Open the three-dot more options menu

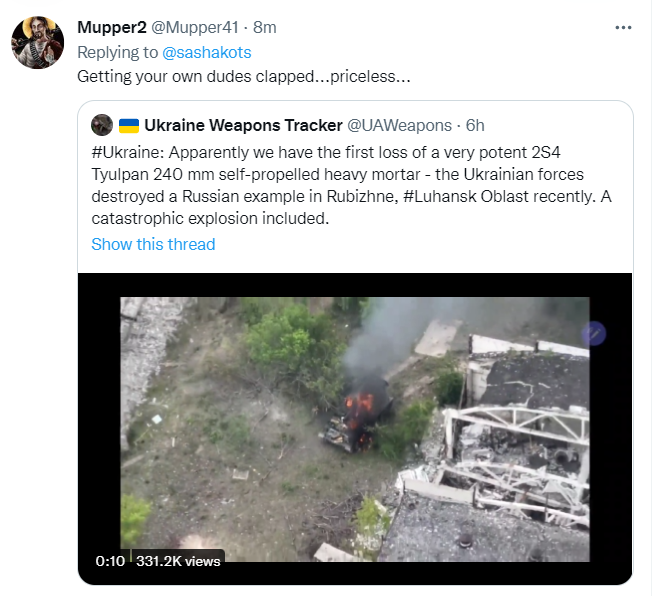click(623, 28)
